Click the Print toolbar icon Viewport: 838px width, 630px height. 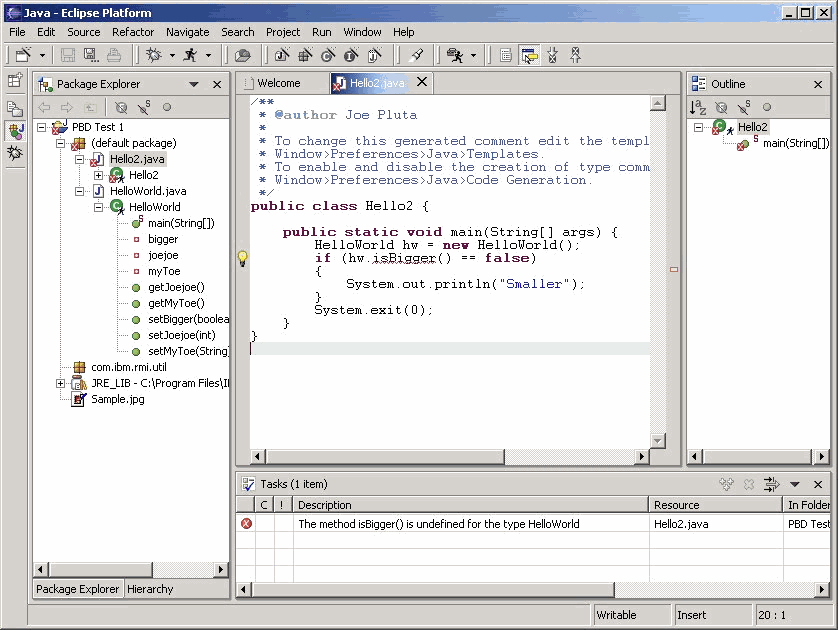click(114, 55)
